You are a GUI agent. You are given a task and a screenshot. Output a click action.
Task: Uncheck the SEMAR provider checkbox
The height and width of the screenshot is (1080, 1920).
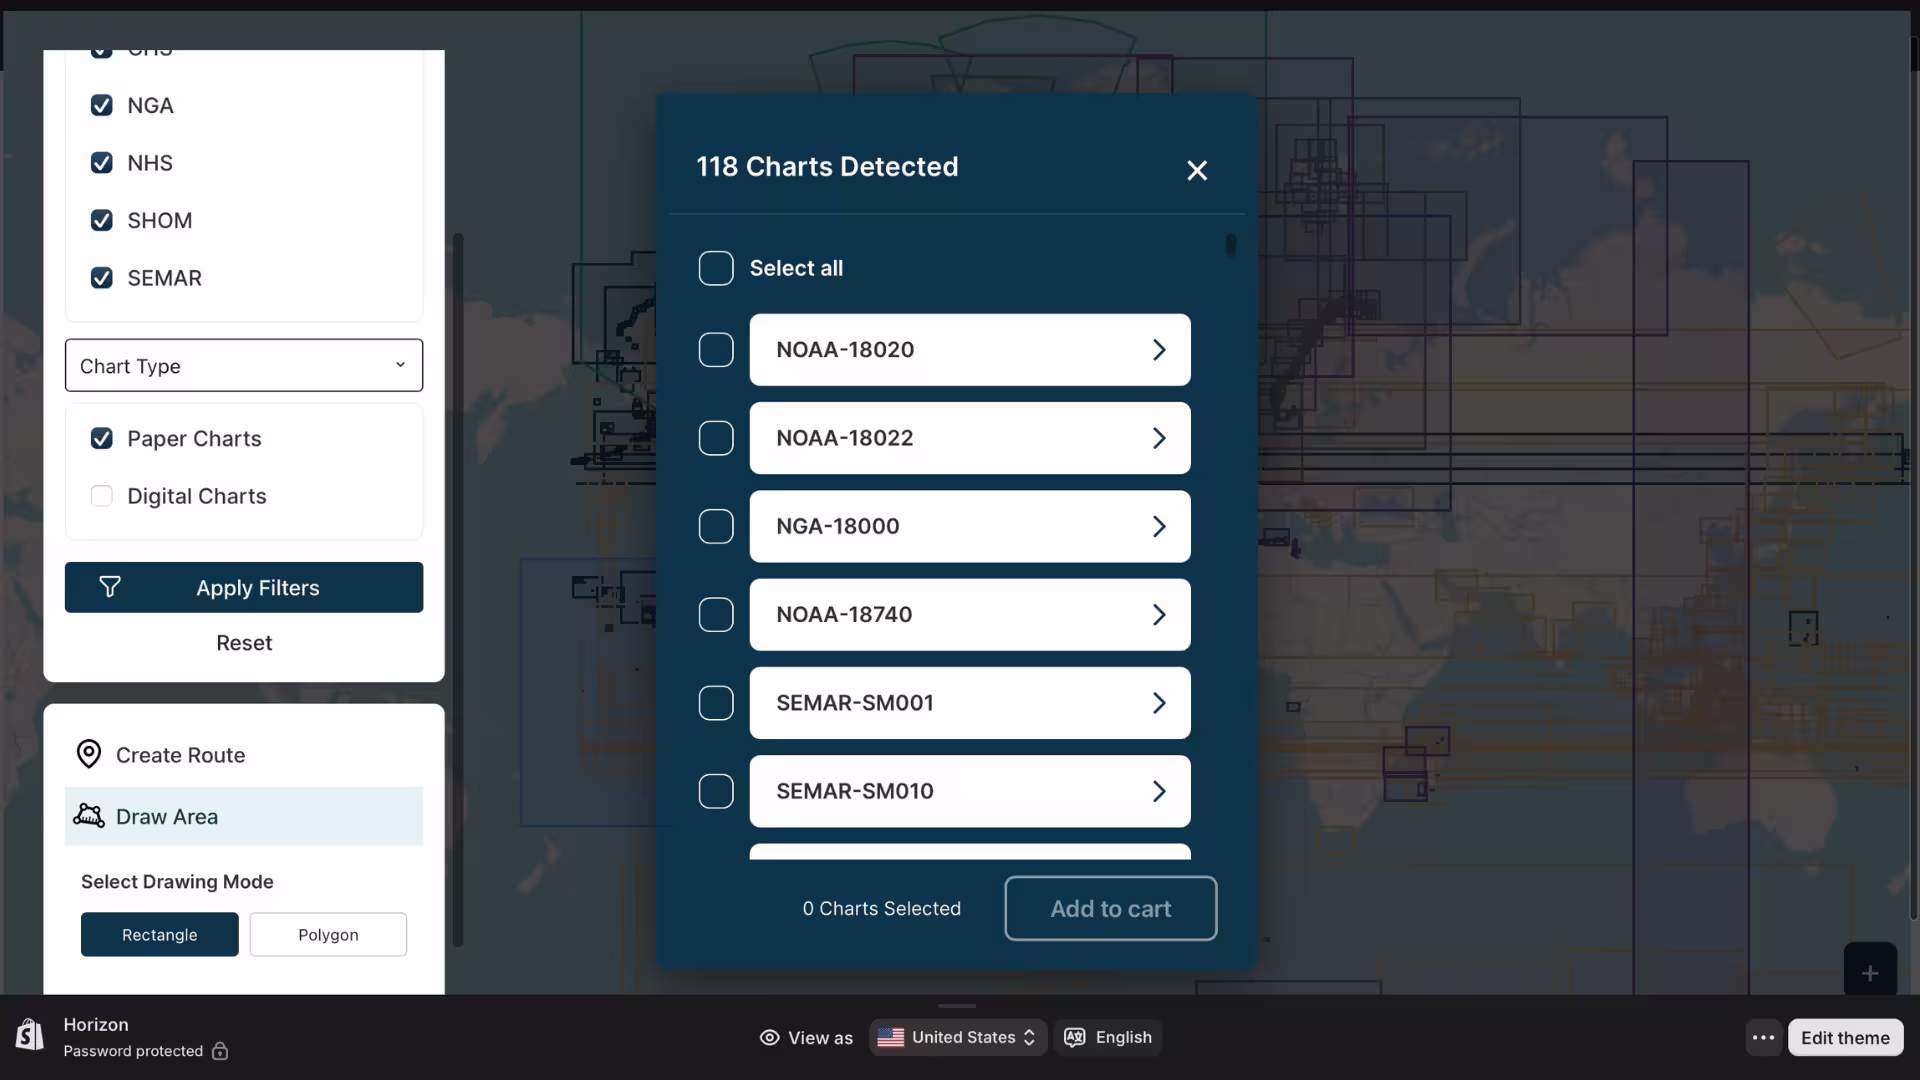pyautogui.click(x=102, y=278)
